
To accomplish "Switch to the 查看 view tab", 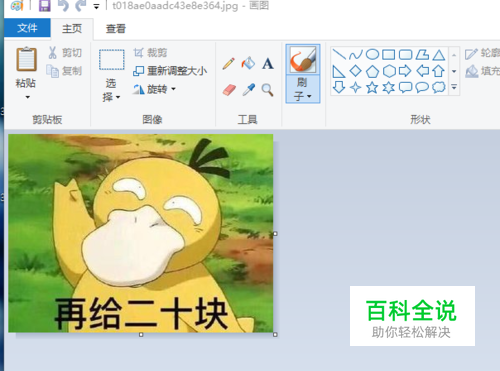I will (x=116, y=29).
